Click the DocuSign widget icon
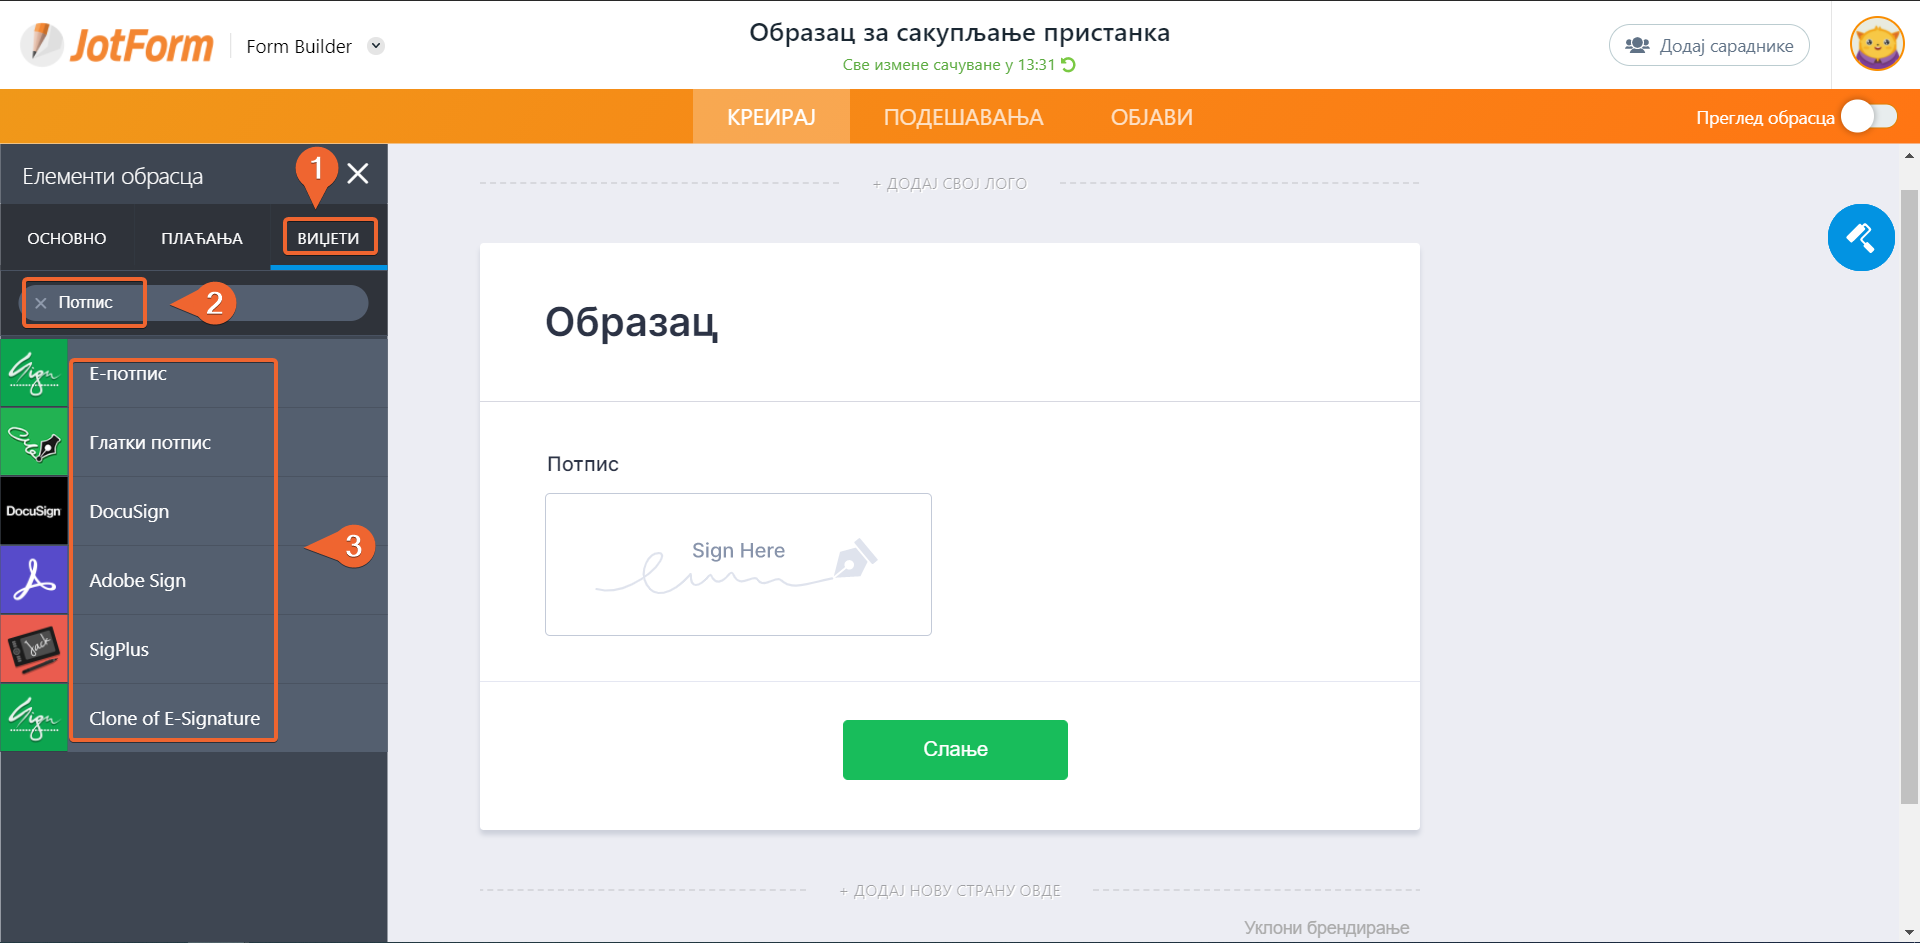 tap(34, 511)
